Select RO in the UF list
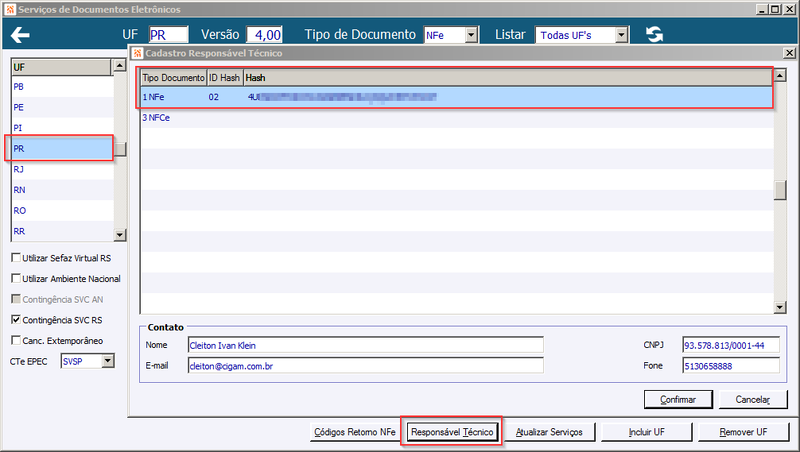 click(x=62, y=210)
